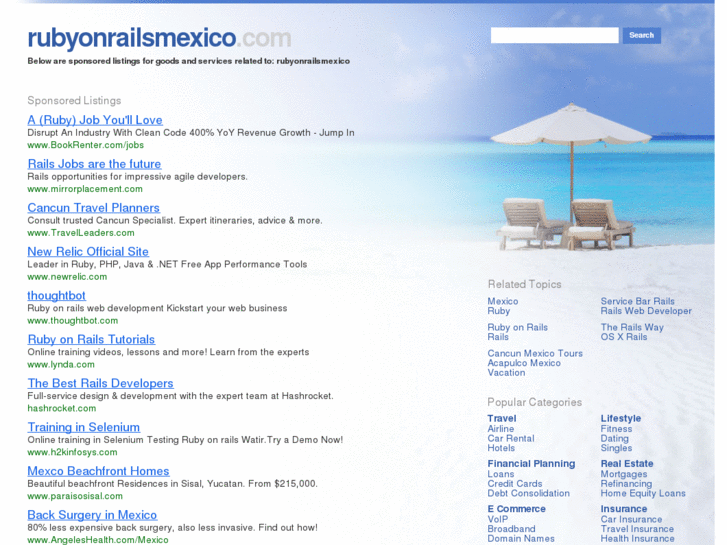Choose Debt Consolidation category link
The image size is (727, 545).
point(528,494)
